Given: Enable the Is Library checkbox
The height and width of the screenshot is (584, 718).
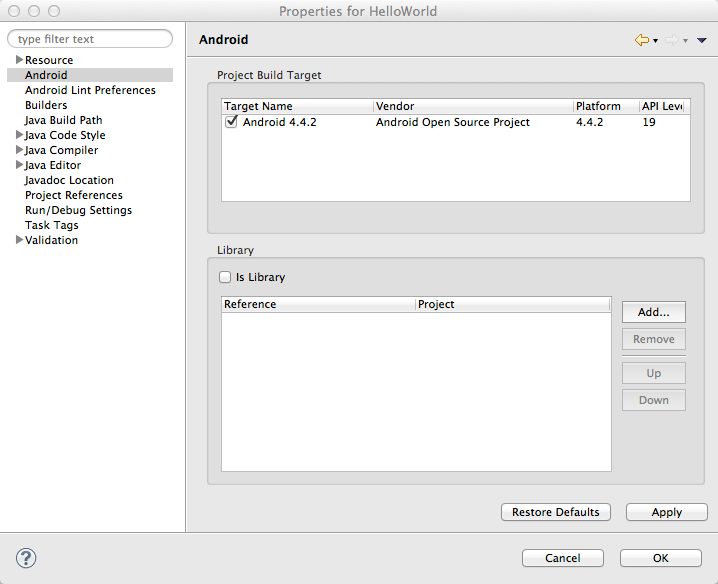Looking at the screenshot, I should pyautogui.click(x=225, y=277).
